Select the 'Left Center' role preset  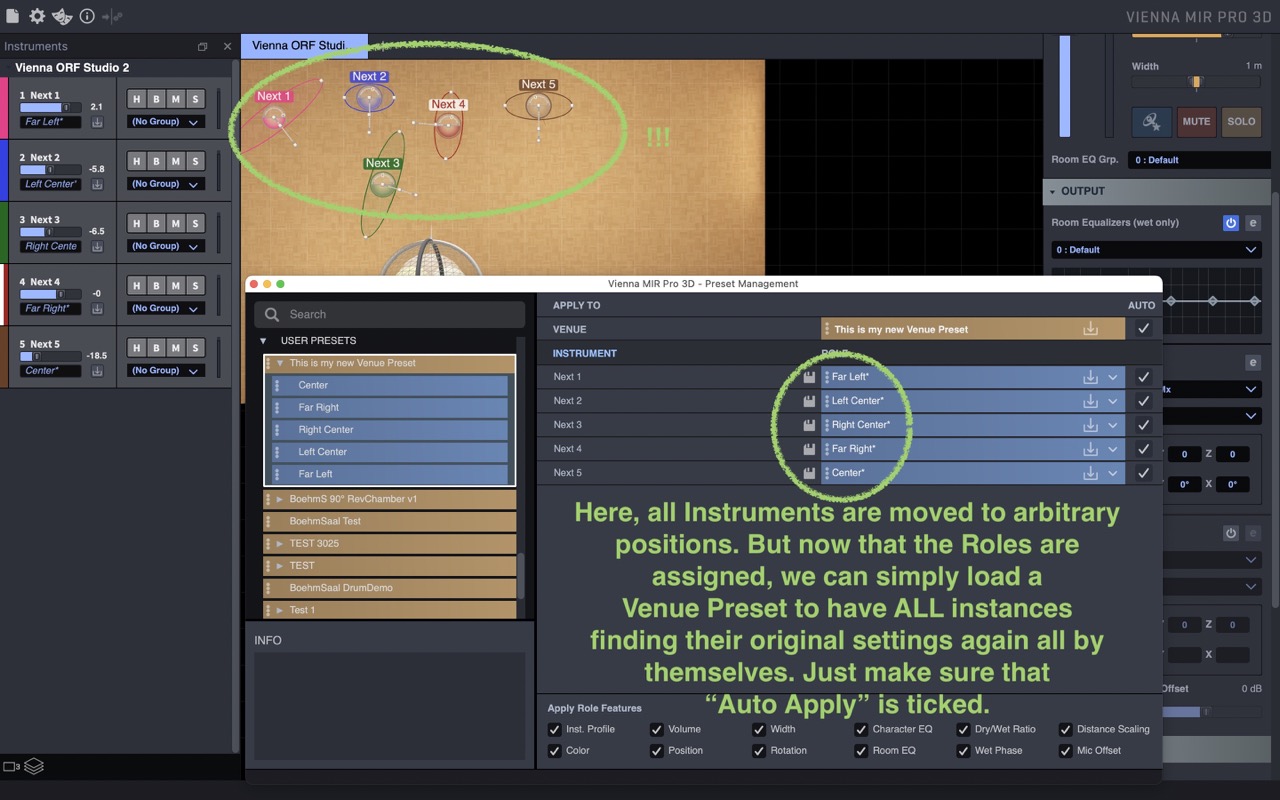(x=390, y=452)
